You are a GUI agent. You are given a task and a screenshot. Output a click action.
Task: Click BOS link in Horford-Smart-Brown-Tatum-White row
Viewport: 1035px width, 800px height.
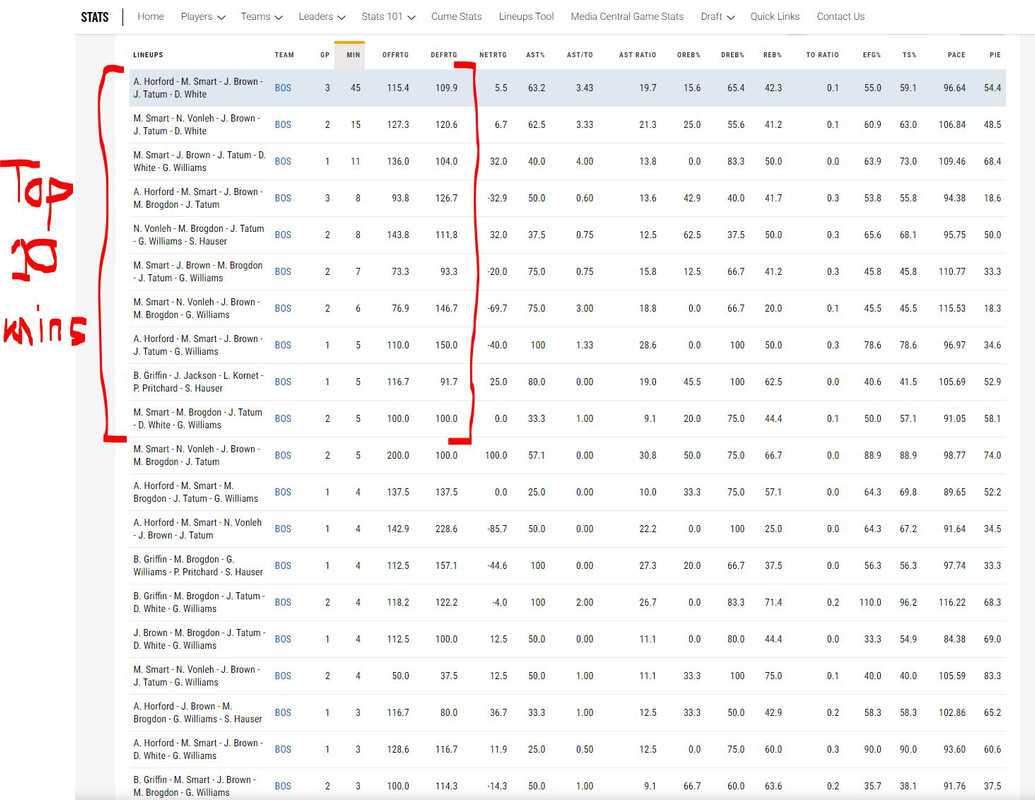coord(283,88)
